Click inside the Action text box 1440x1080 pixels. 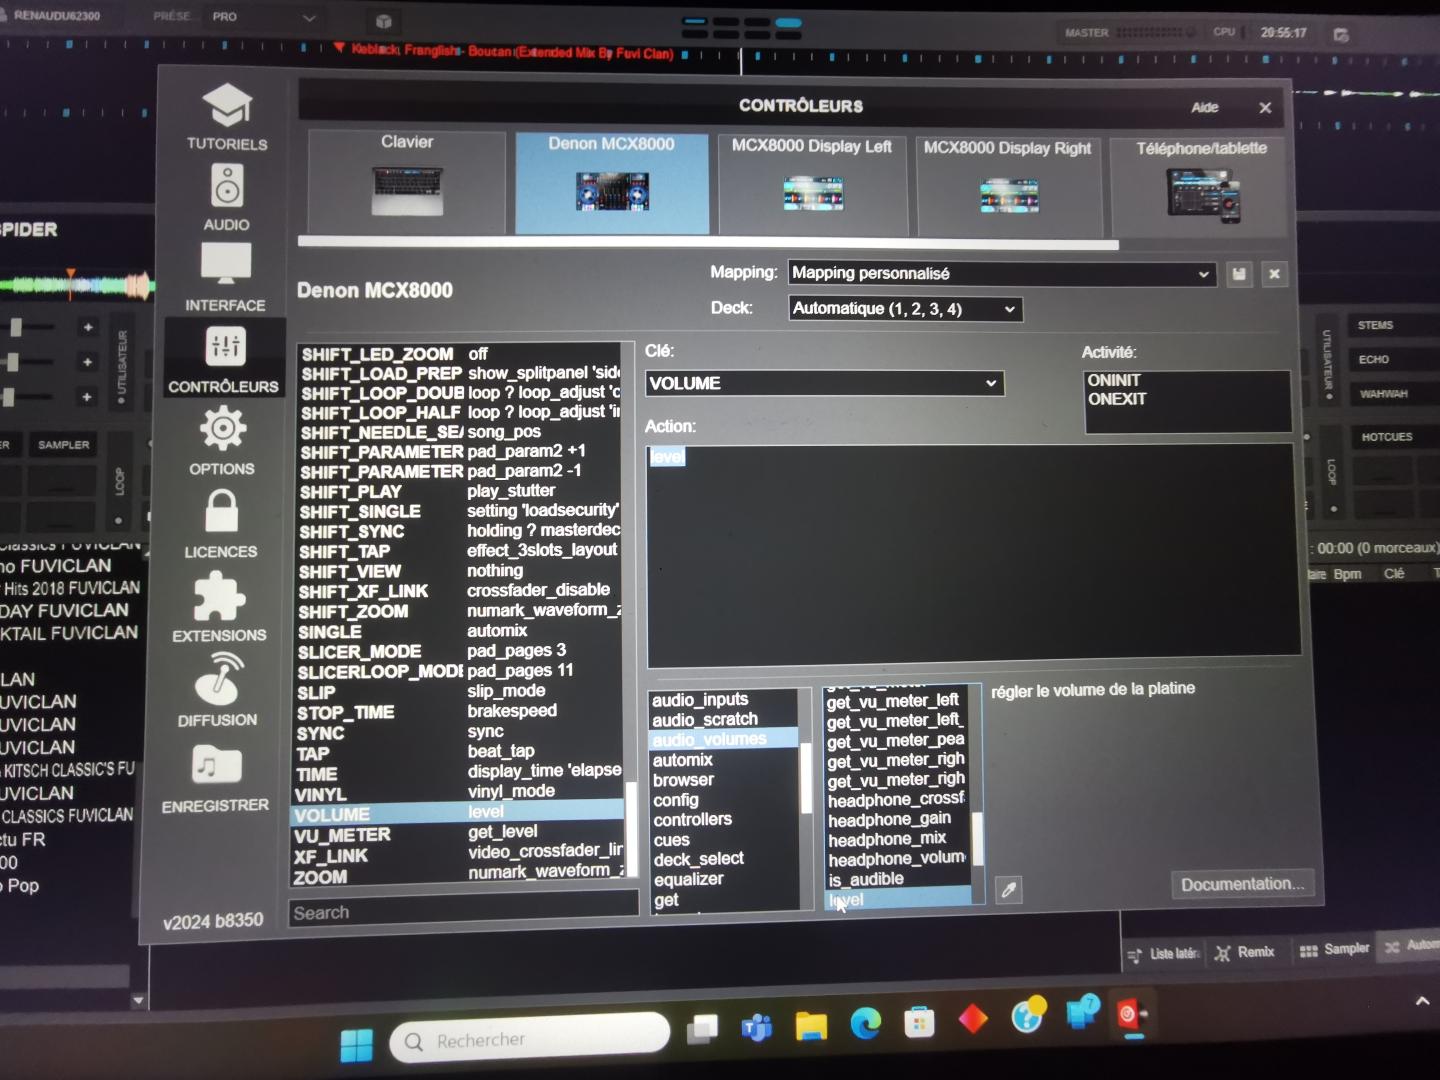point(973,556)
